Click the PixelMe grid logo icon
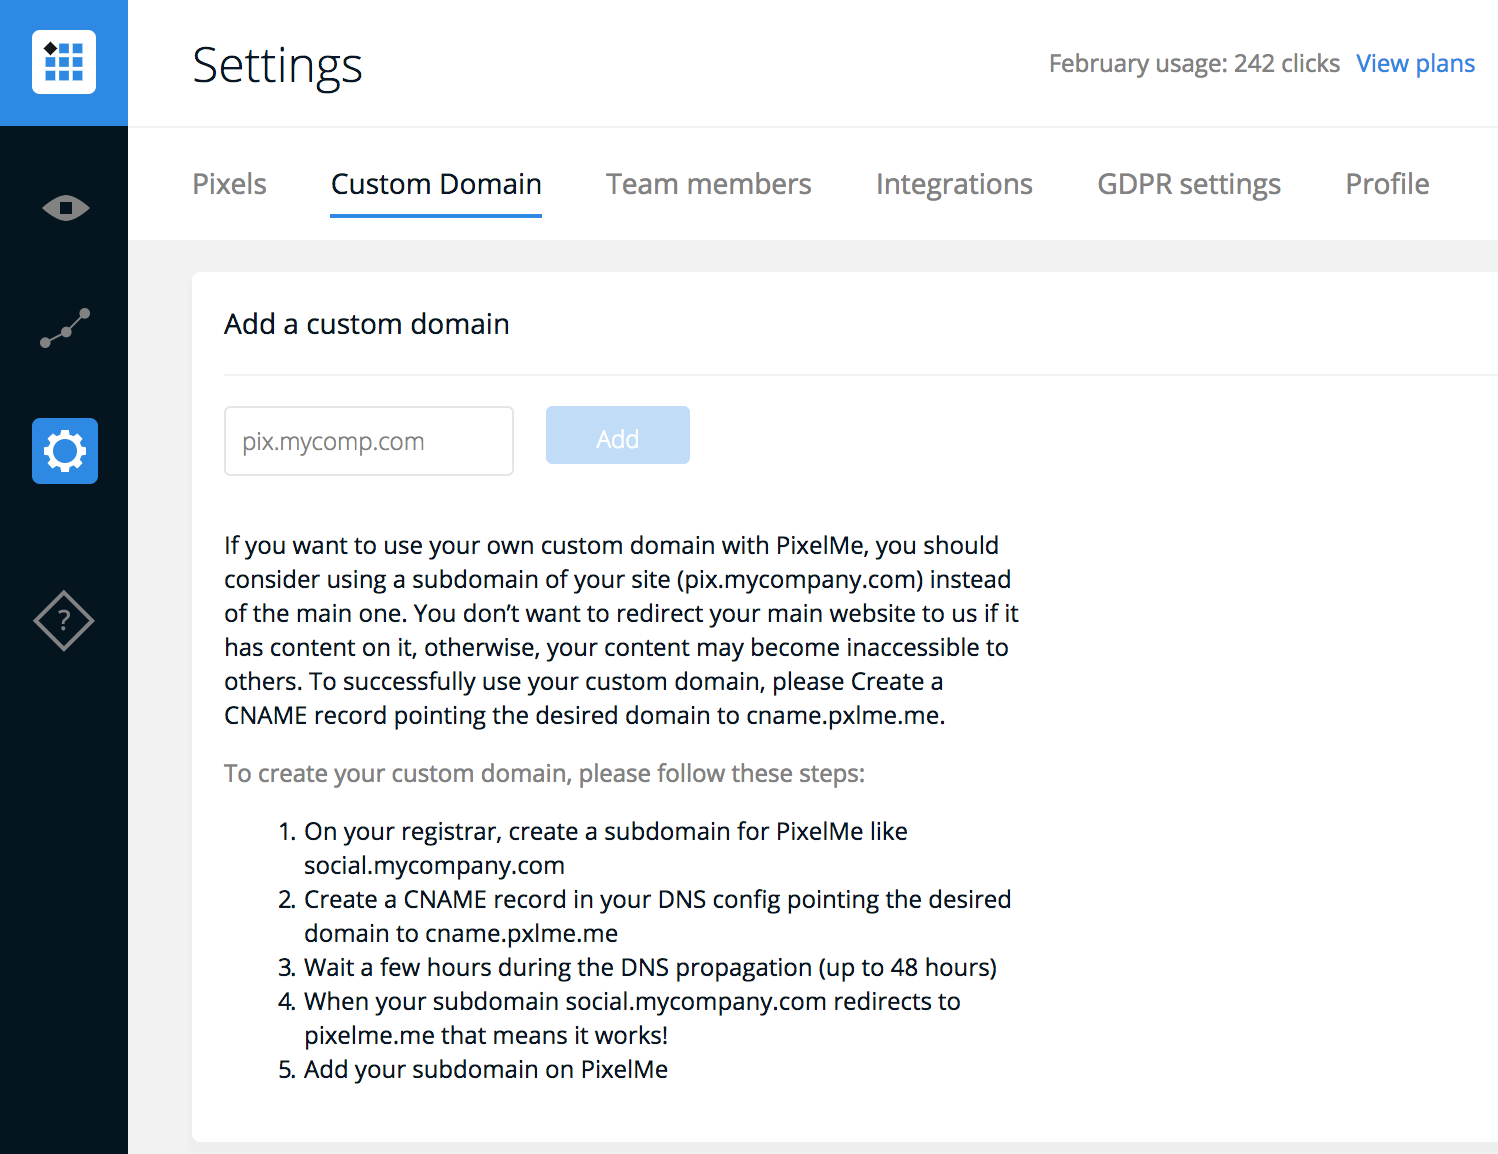 click(x=64, y=62)
